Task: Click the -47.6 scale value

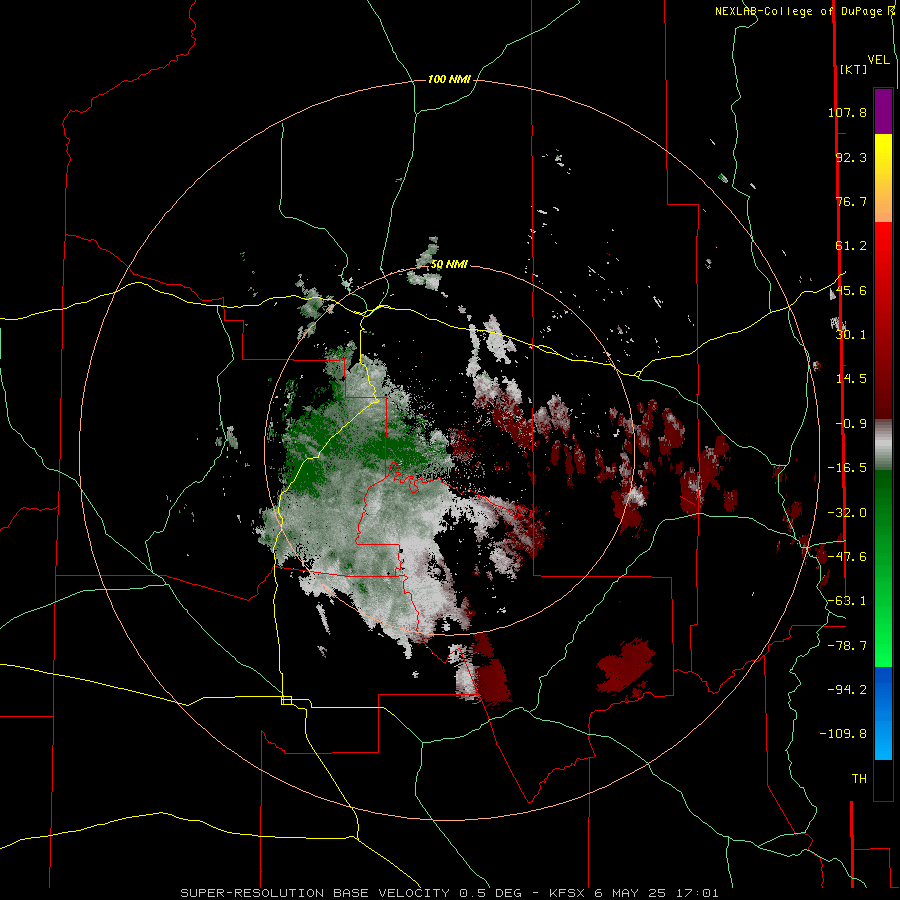Action: pyautogui.click(x=847, y=556)
